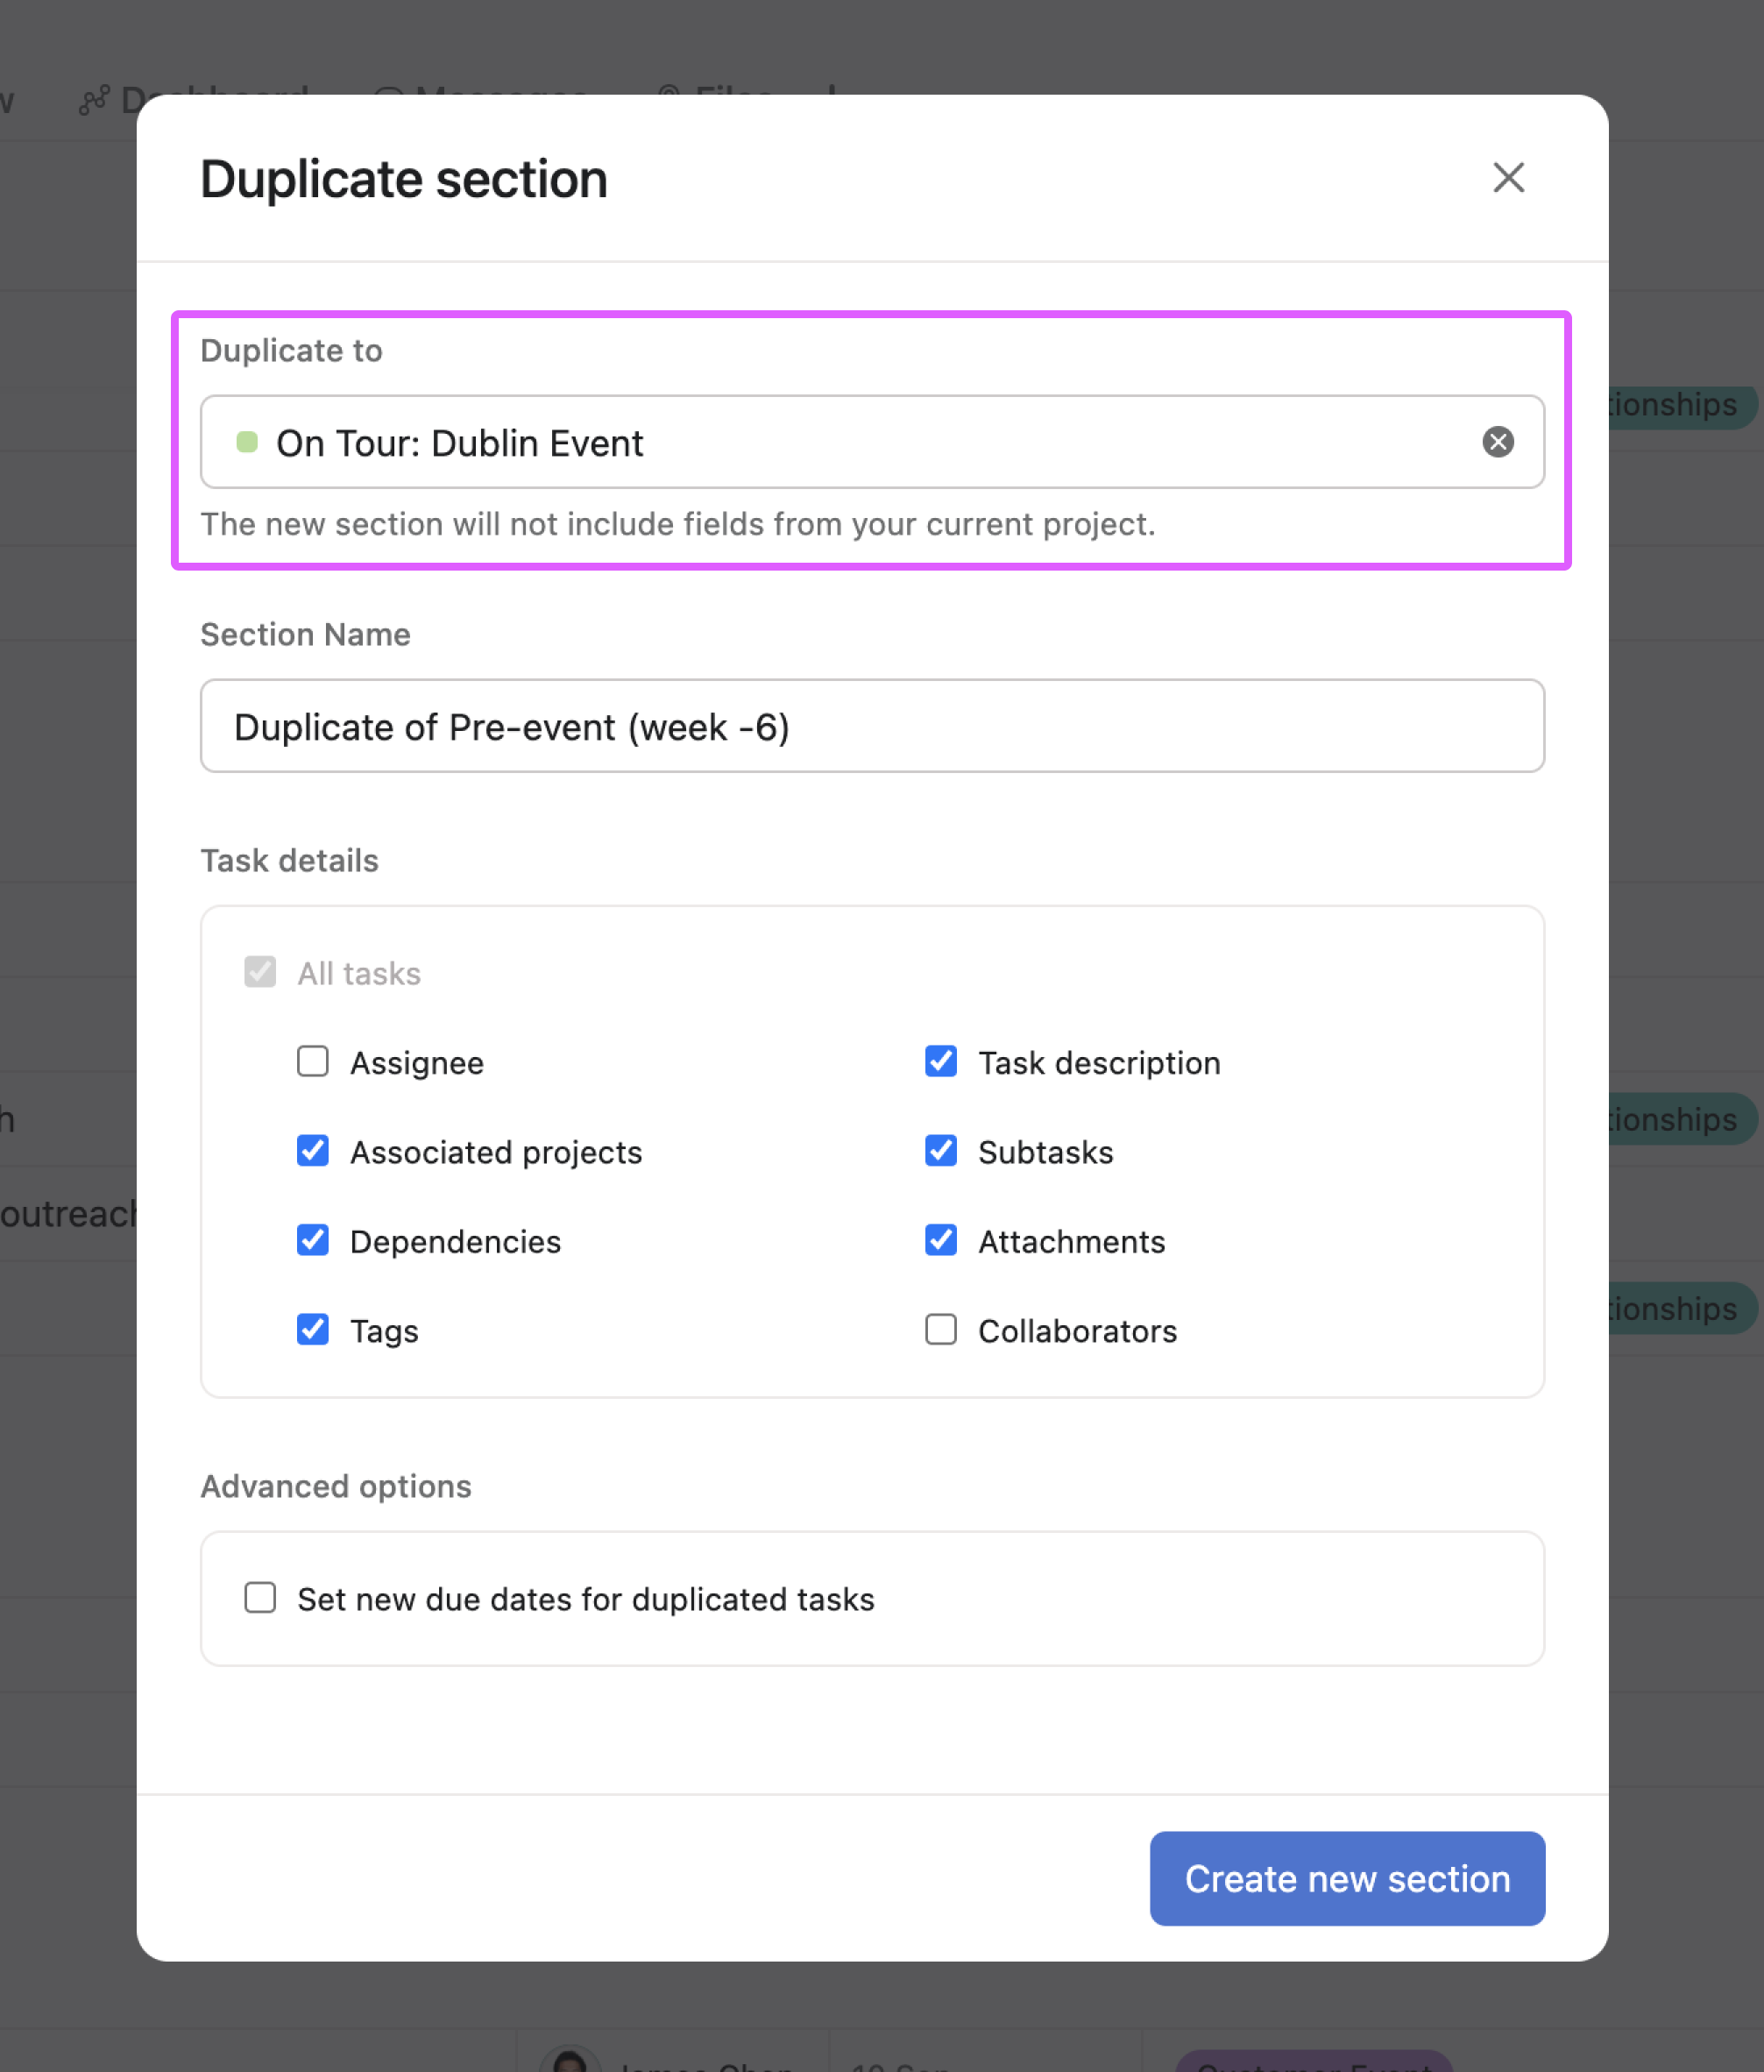Image resolution: width=1764 pixels, height=2072 pixels.
Task: Enable Set new due dates option
Action: coord(260,1597)
